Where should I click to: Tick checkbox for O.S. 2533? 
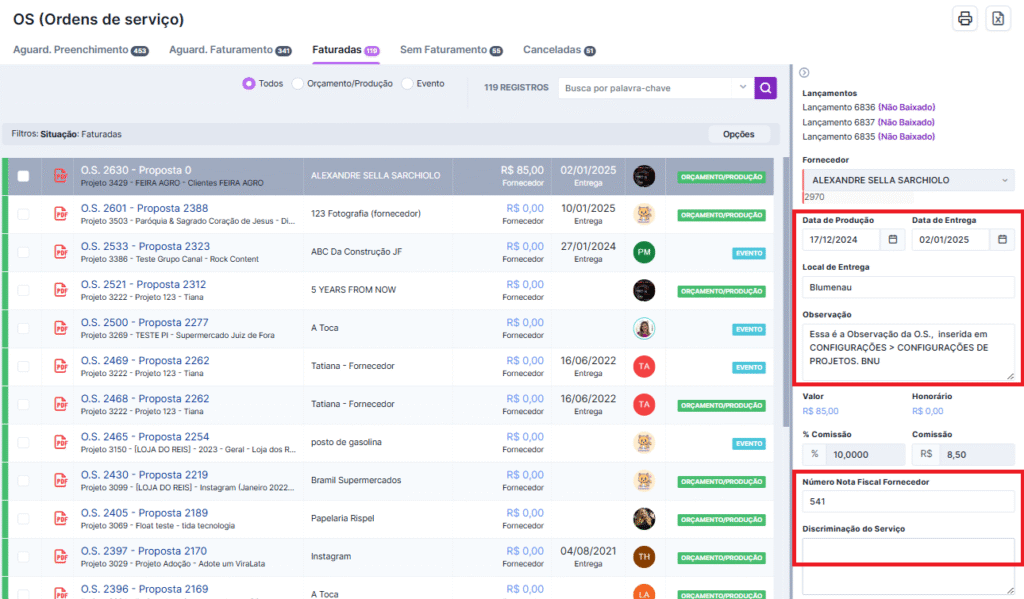[x=23, y=251]
